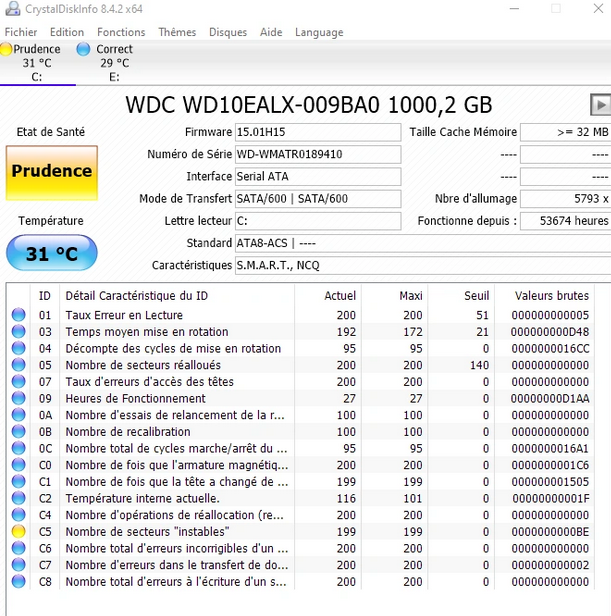Click the Lettre lecteur field C:
Viewport: 611px width, 616px height.
[x=318, y=221]
